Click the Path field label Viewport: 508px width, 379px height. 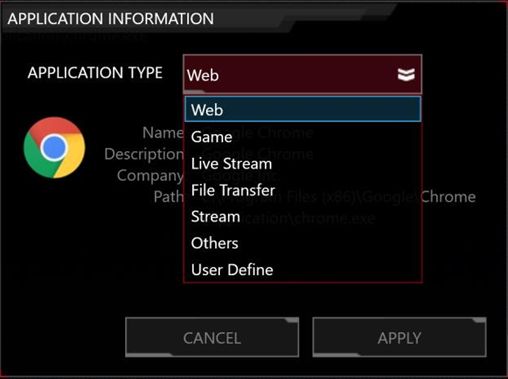click(x=168, y=197)
